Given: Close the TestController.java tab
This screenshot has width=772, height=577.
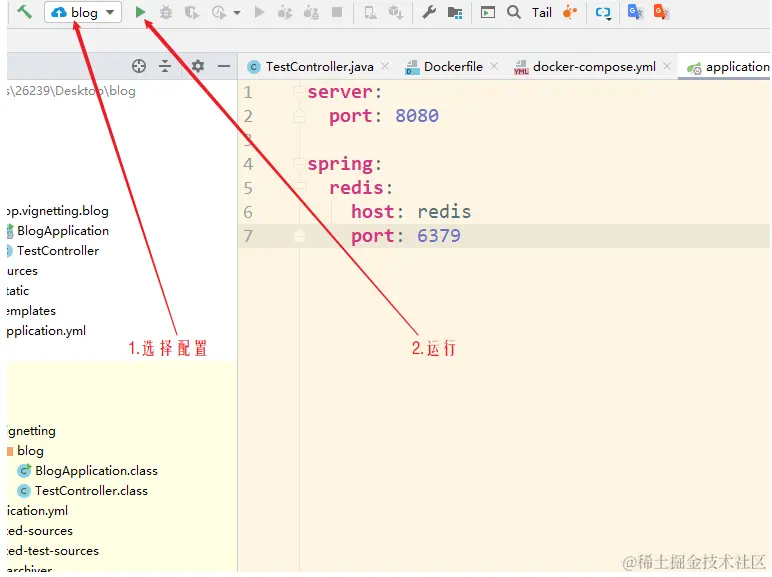Looking at the screenshot, I should click(x=385, y=65).
